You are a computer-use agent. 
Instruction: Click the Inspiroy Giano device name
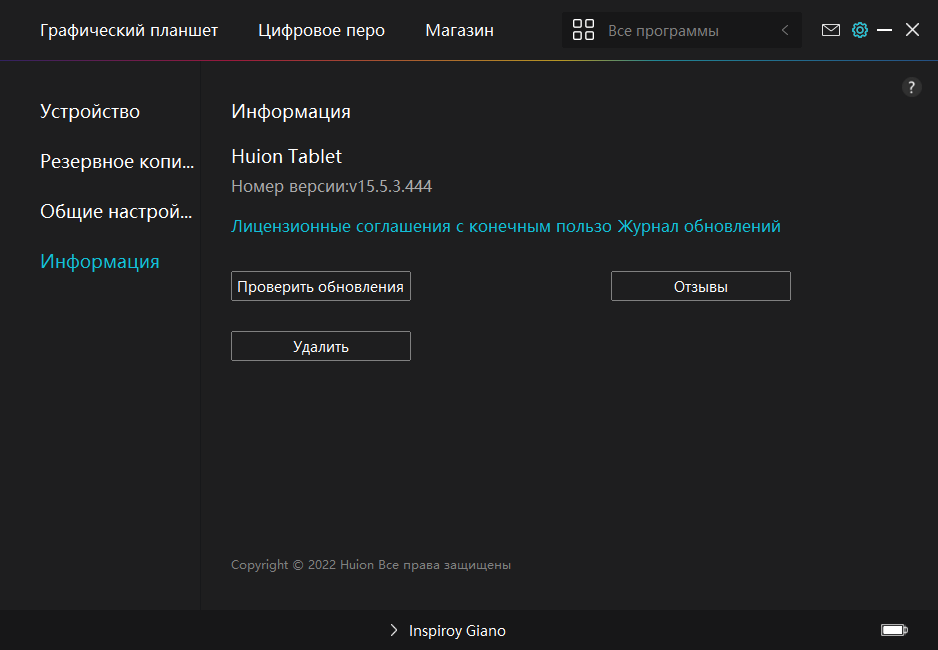457,631
